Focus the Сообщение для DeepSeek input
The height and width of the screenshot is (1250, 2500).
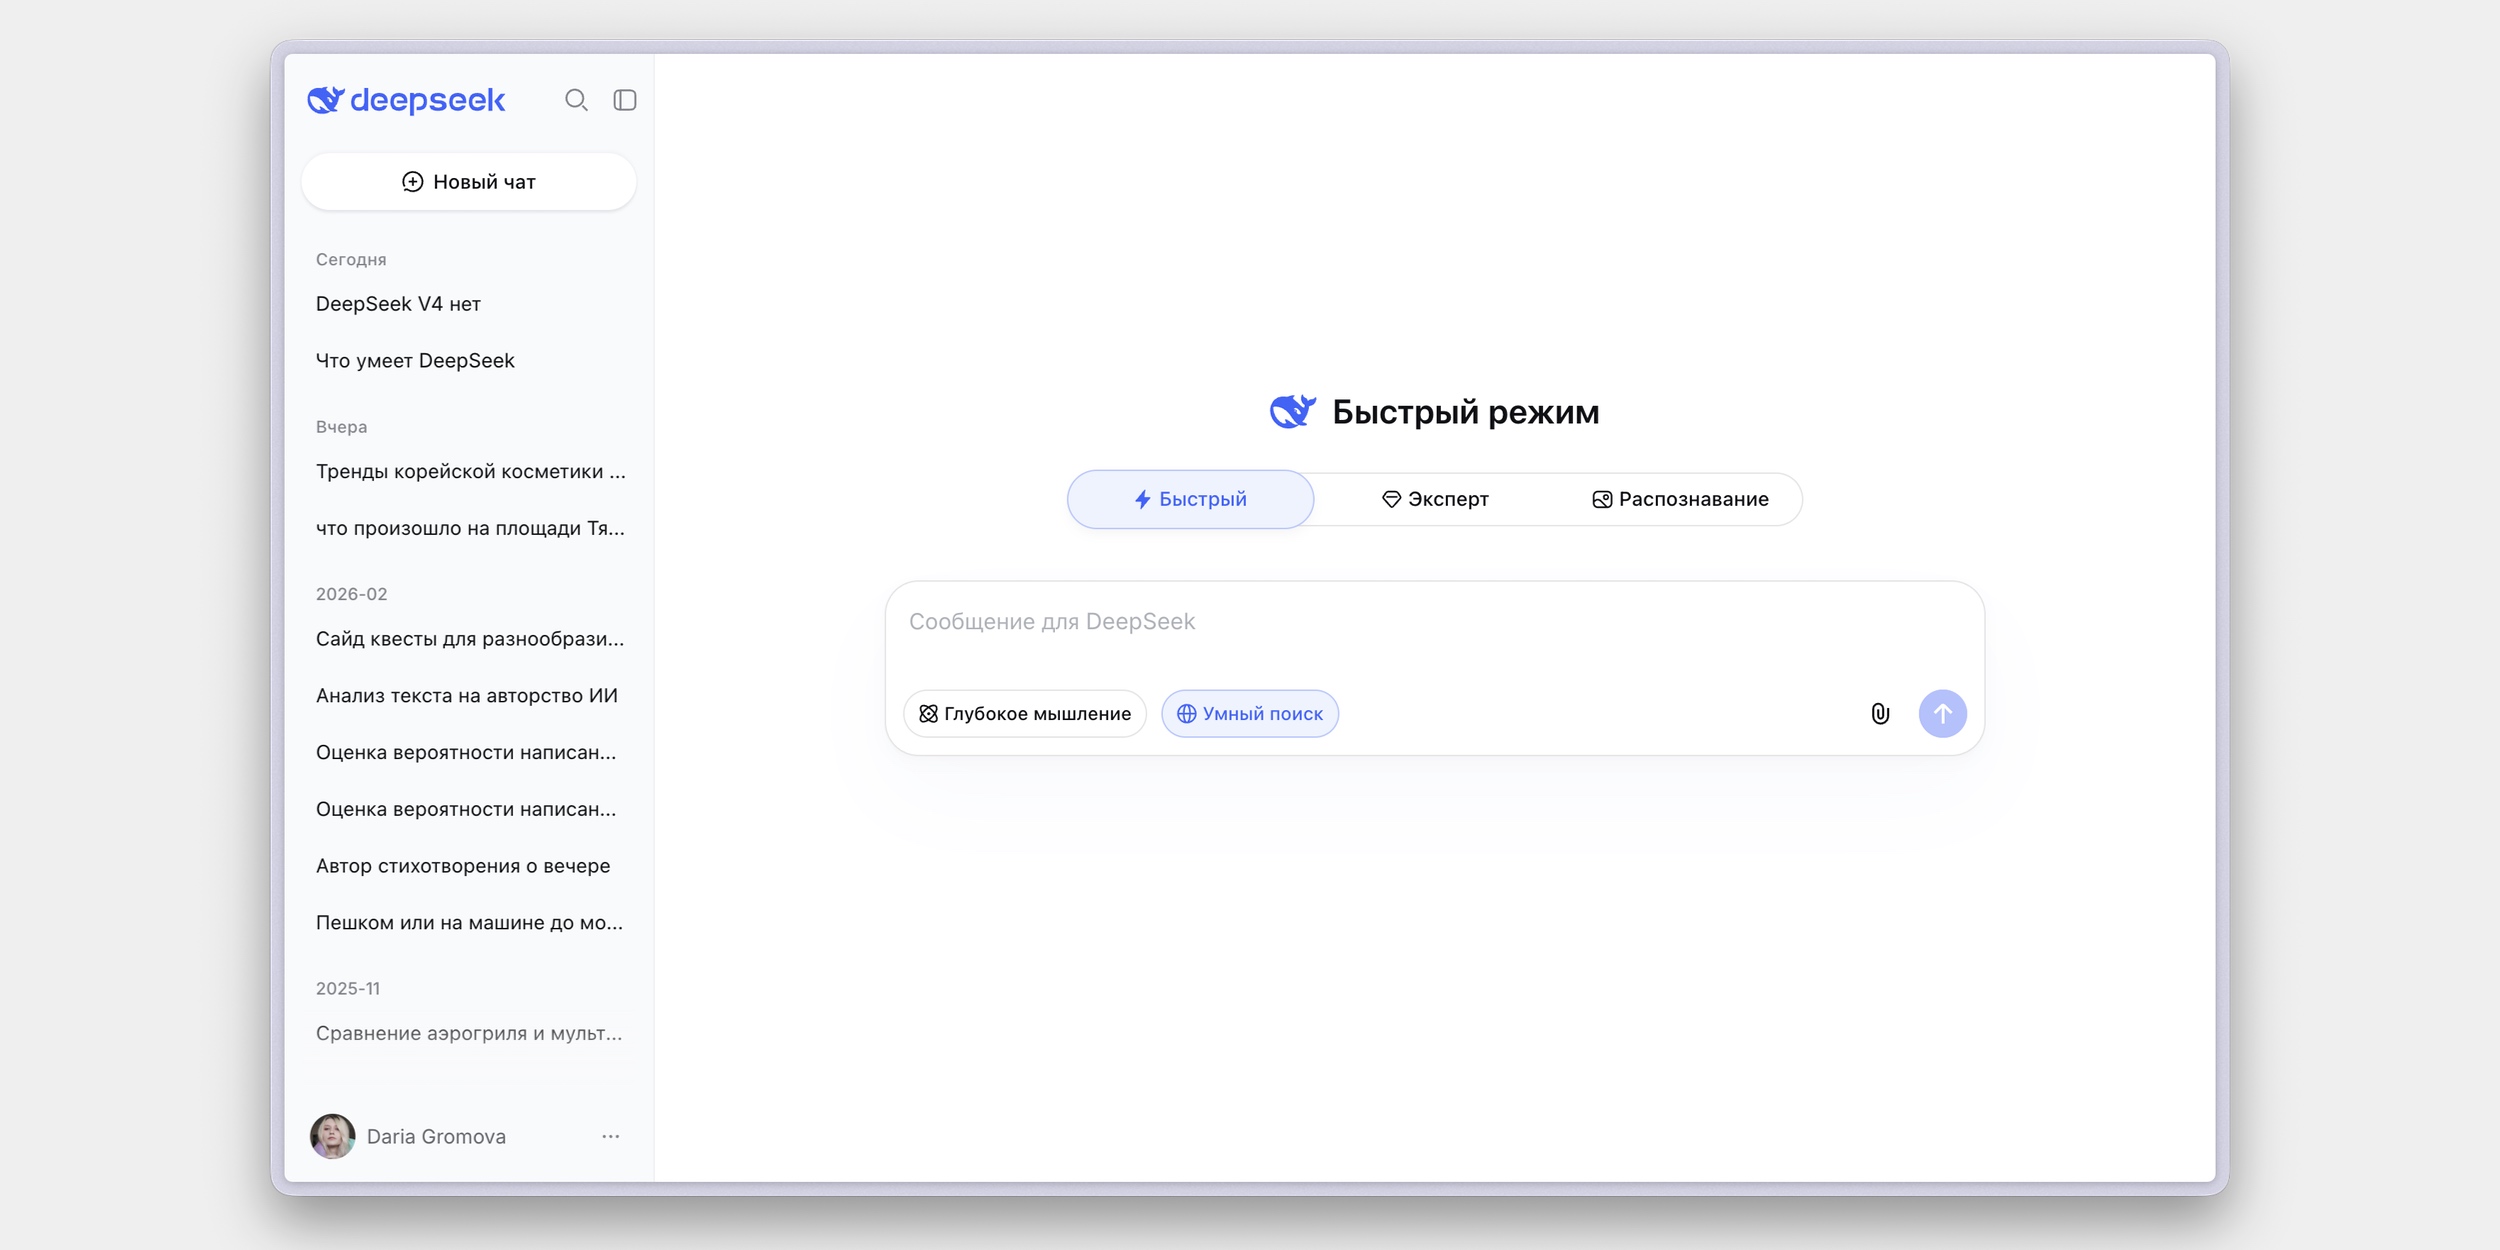[1434, 622]
